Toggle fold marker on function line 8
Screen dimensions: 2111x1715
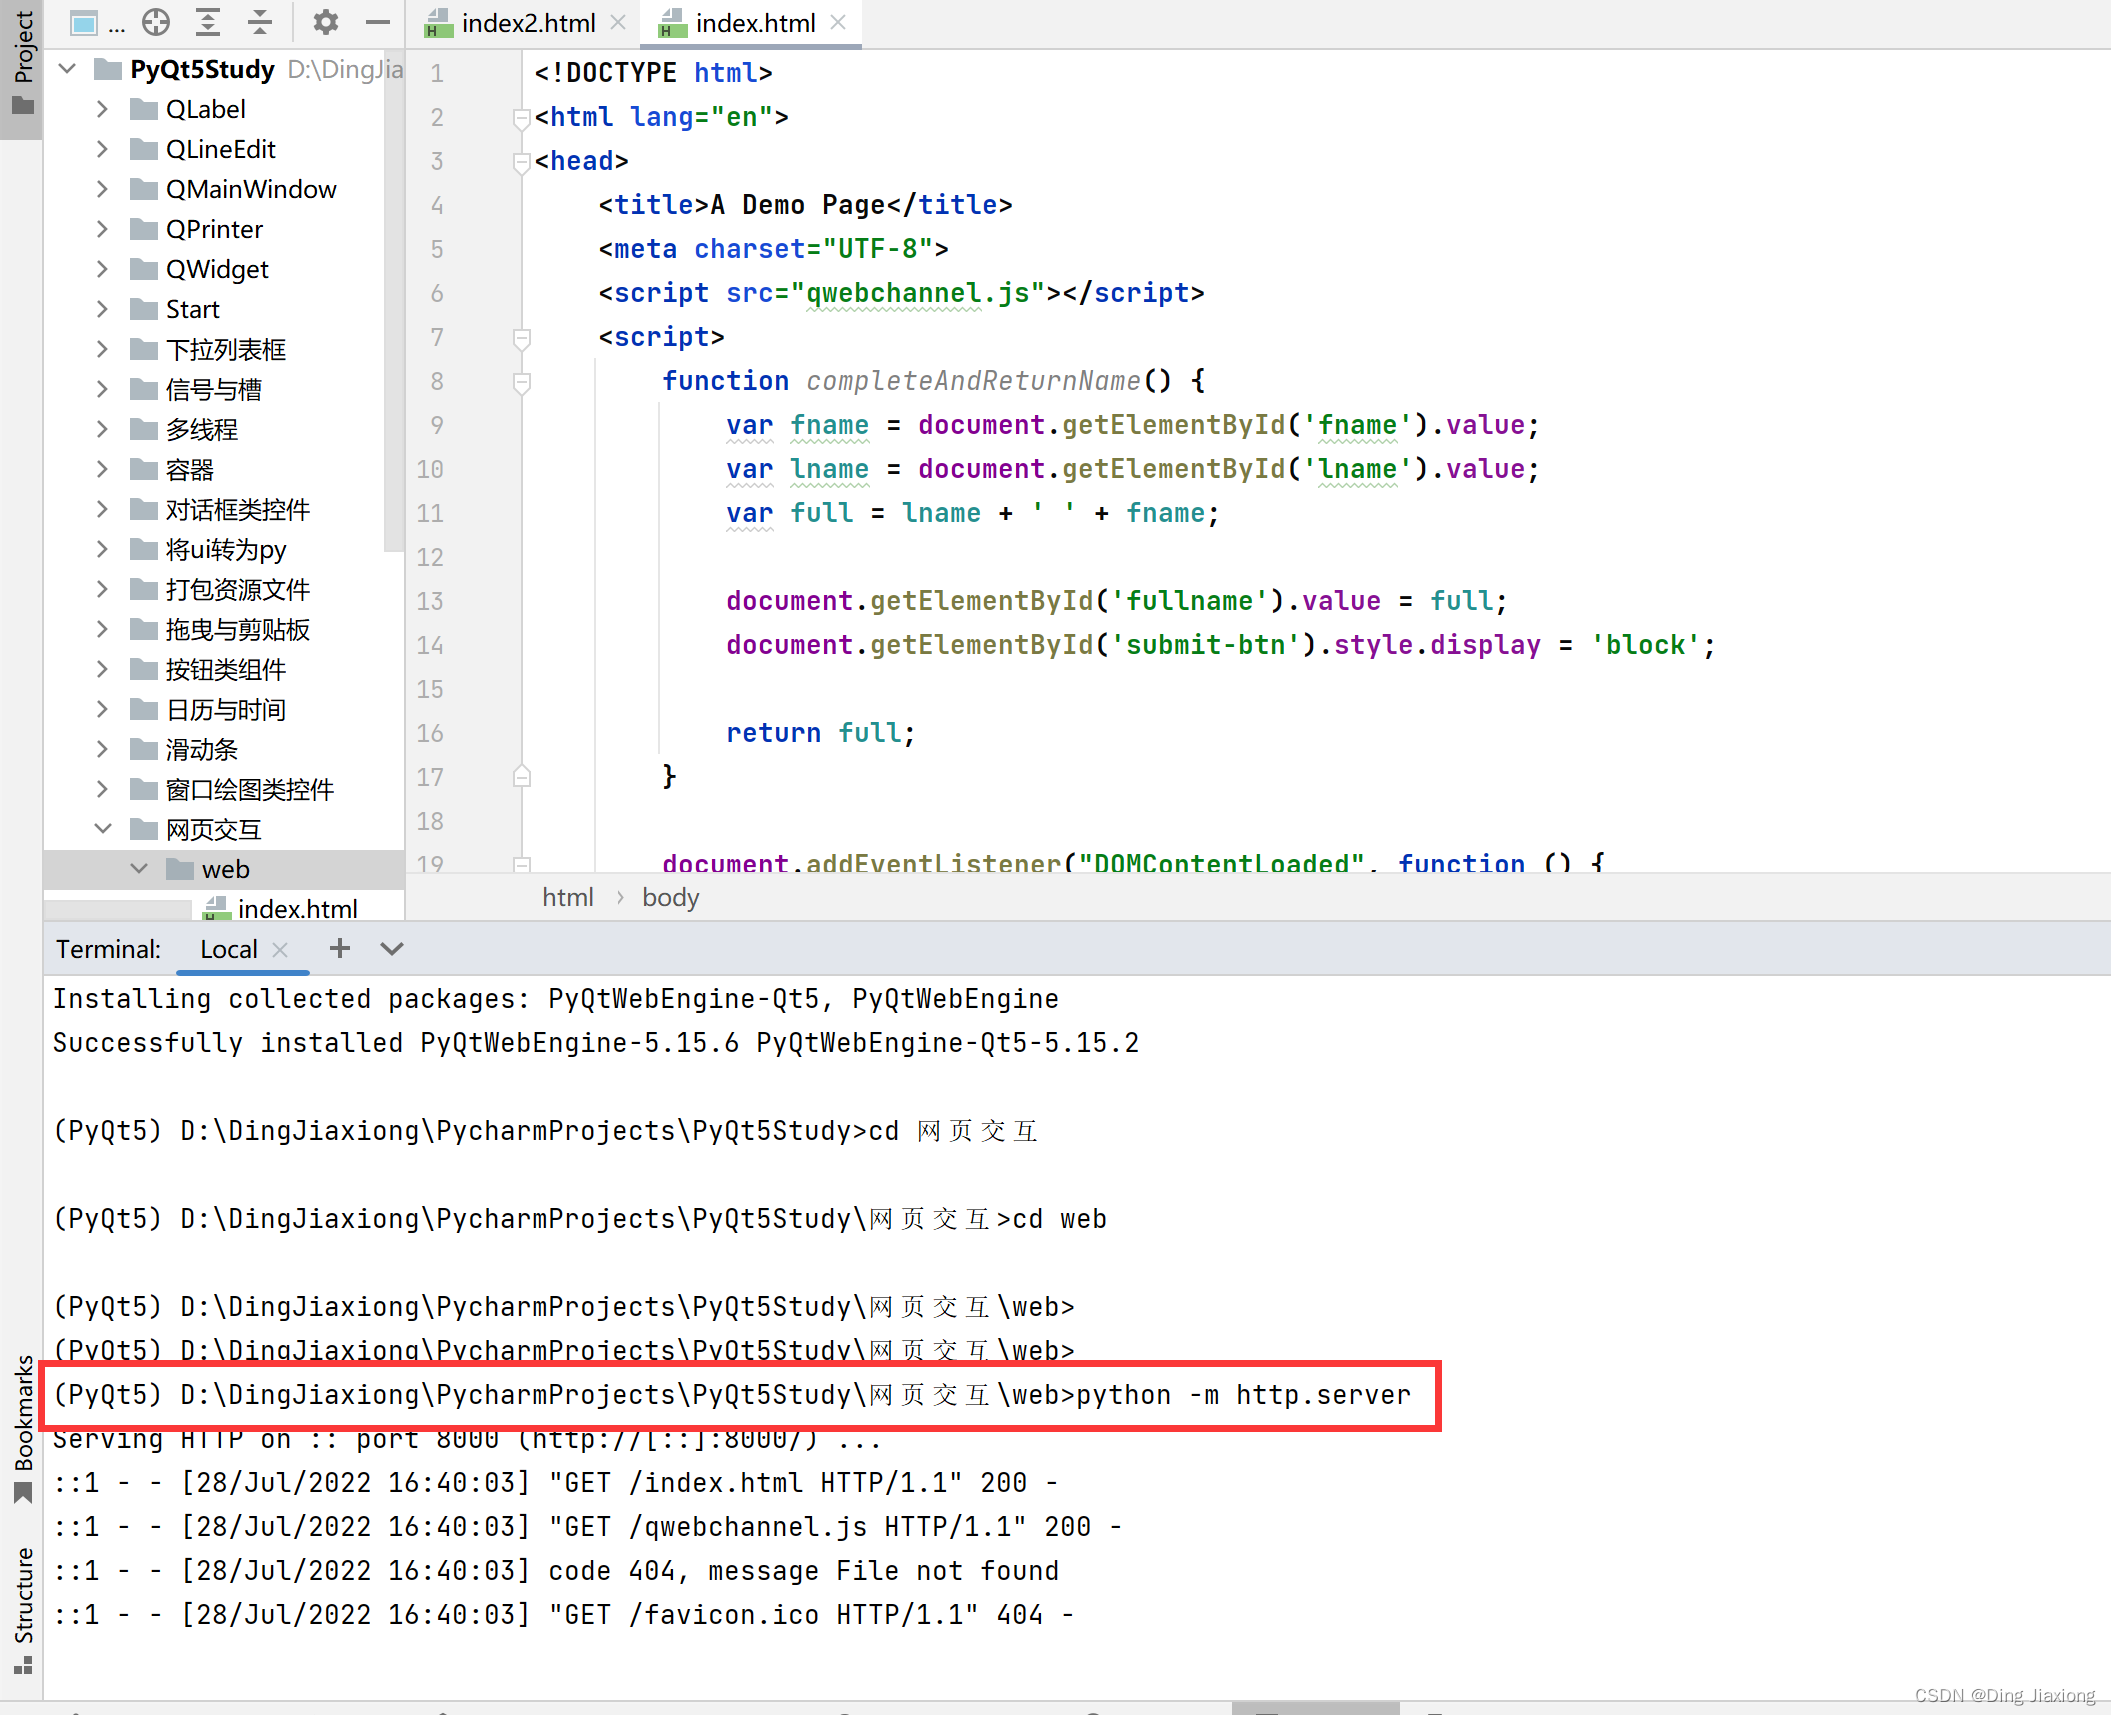(x=521, y=381)
